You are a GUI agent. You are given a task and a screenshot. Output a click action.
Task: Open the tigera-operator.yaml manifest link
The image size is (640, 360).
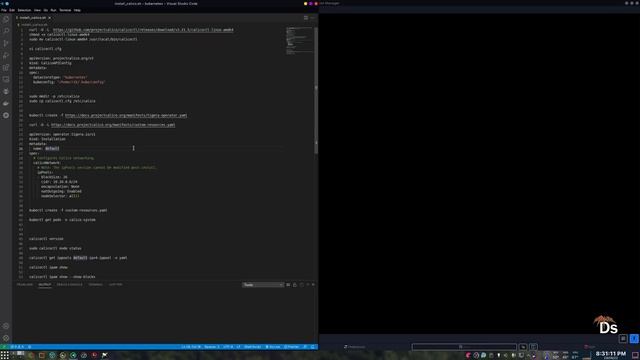pos(126,116)
